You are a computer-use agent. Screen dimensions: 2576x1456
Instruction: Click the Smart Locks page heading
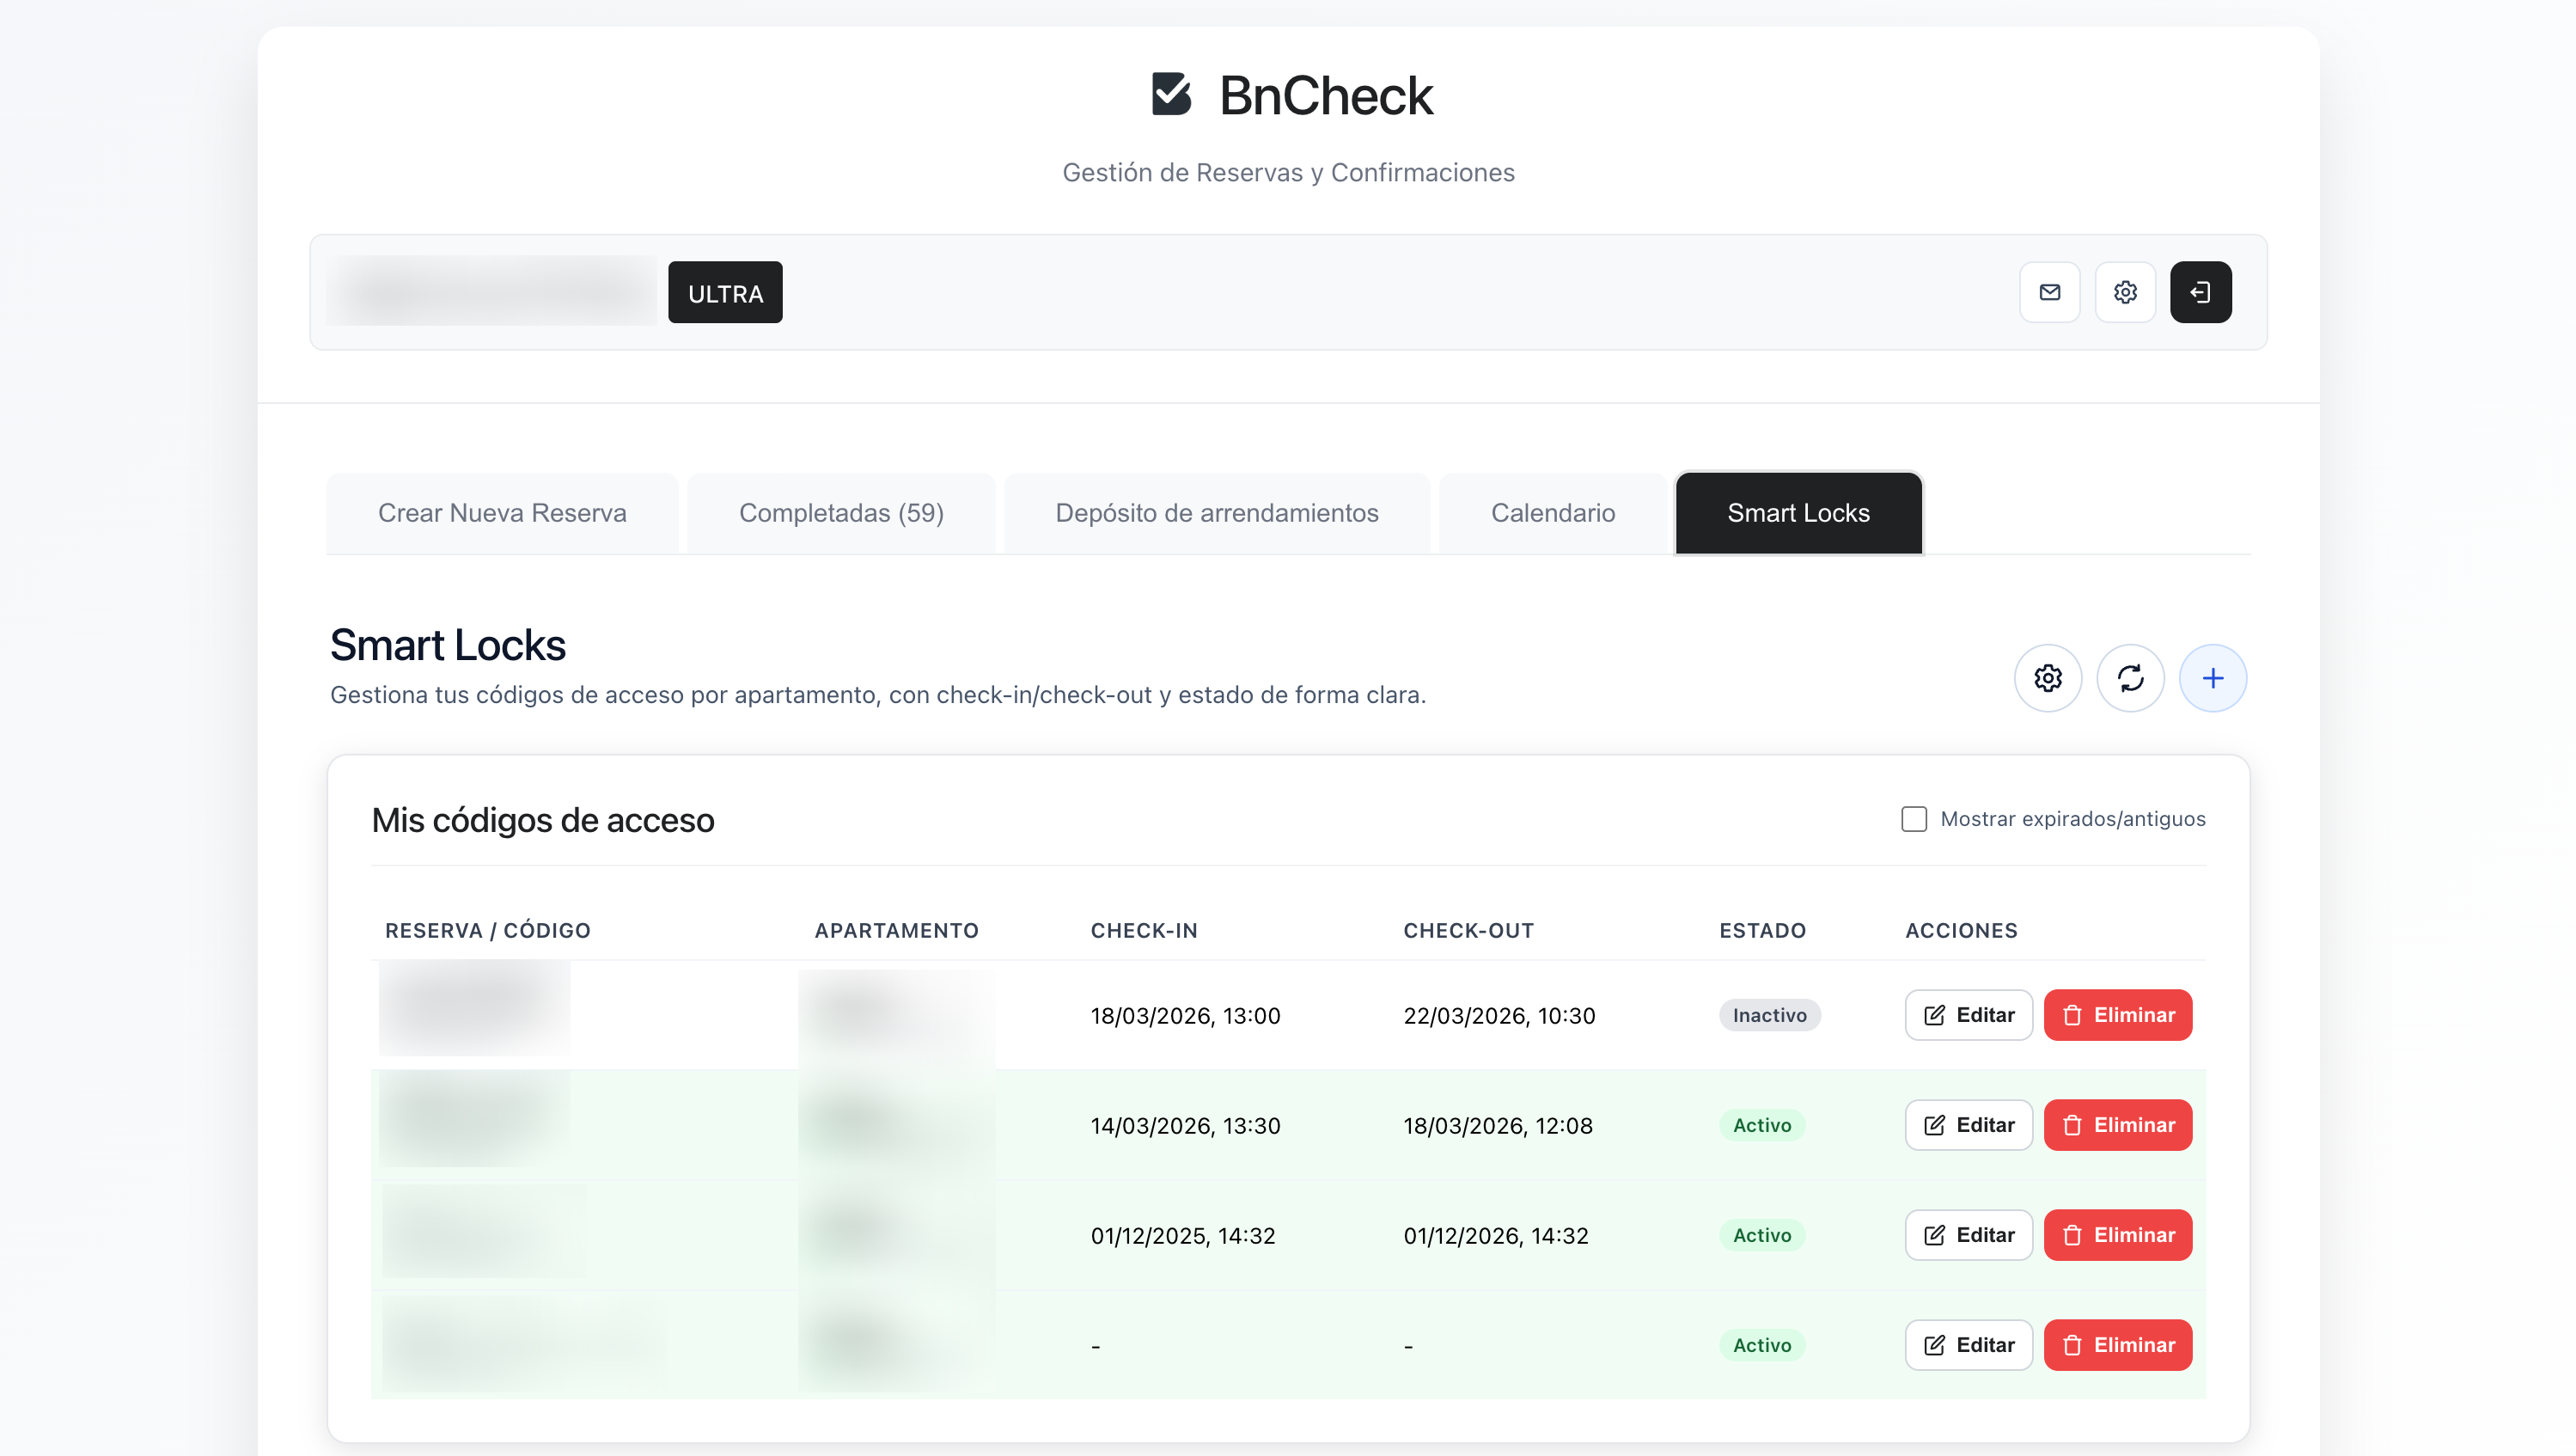point(448,645)
